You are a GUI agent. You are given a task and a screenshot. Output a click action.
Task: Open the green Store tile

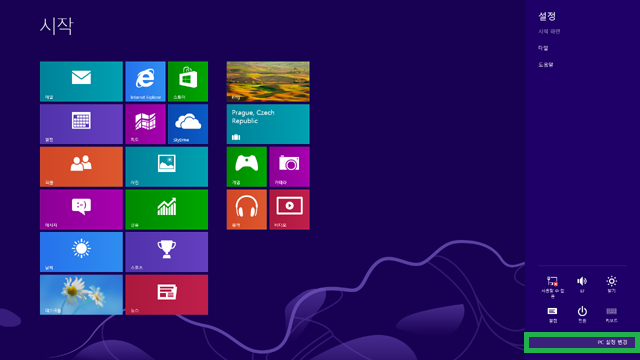[188, 81]
